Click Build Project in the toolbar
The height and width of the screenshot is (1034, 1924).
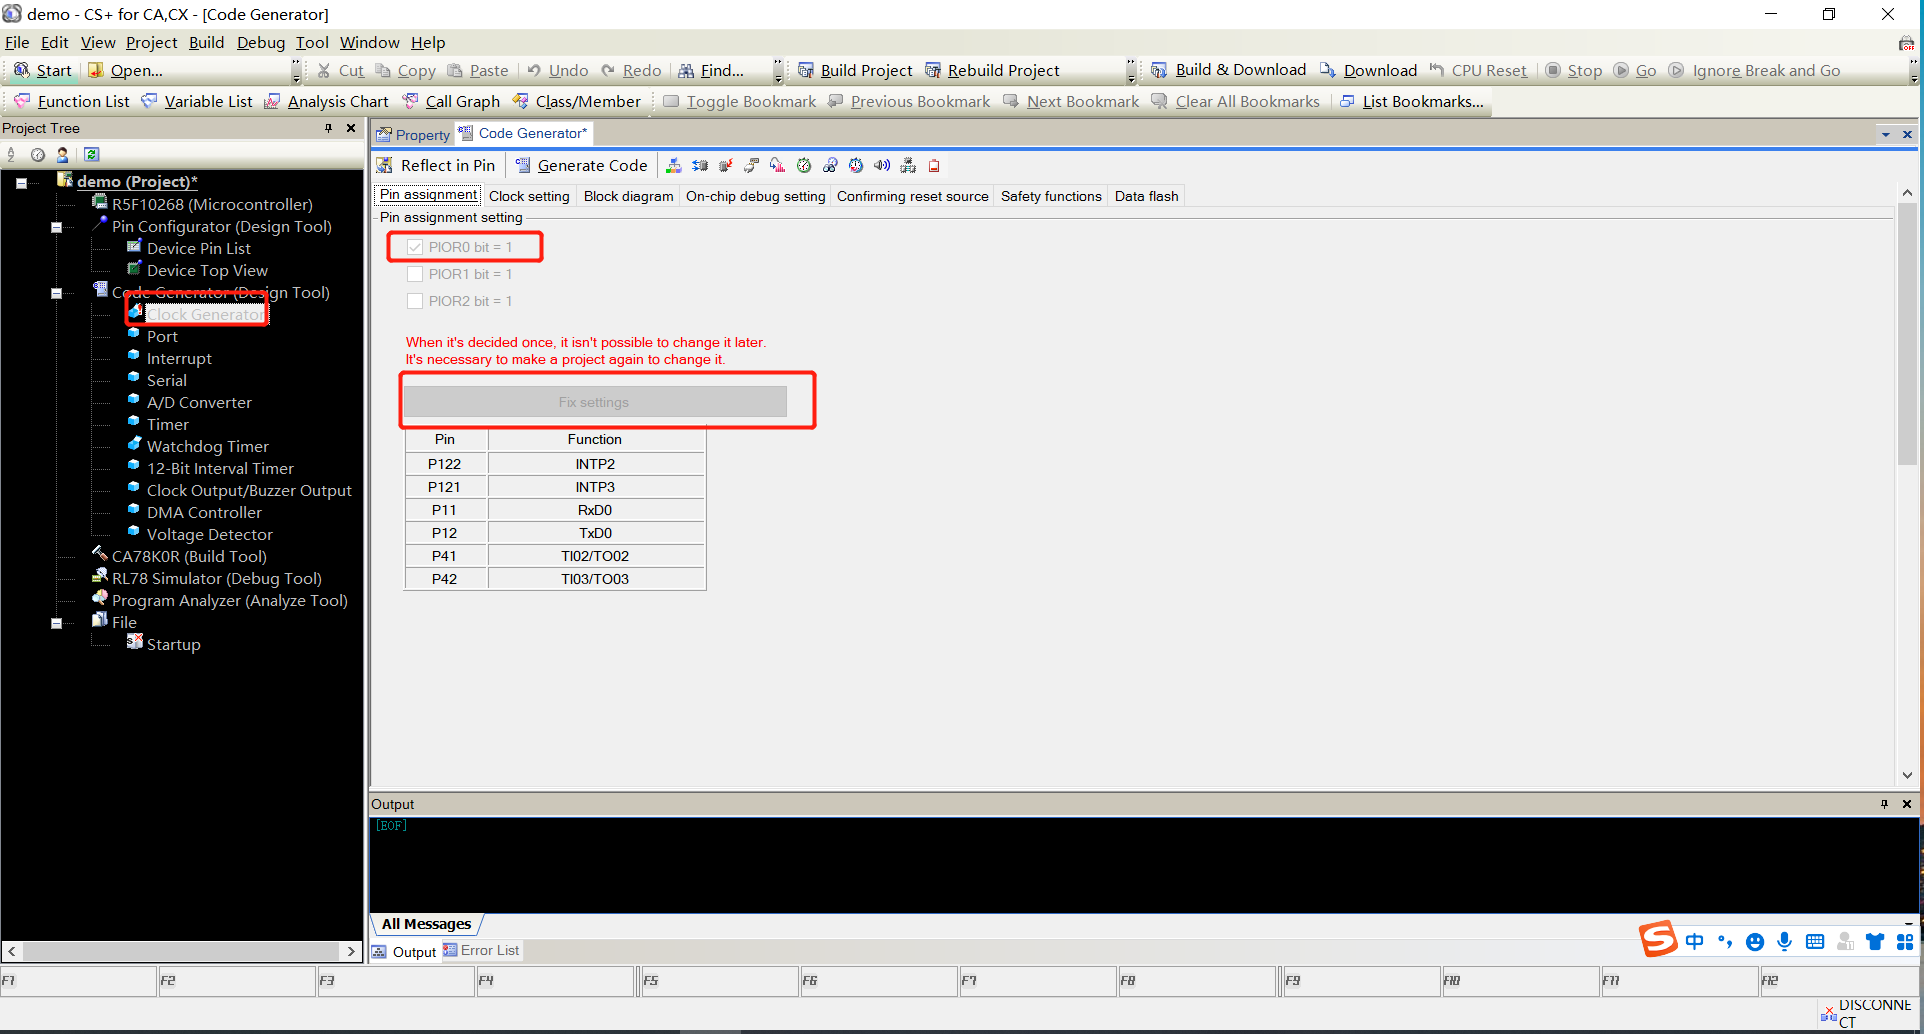(x=856, y=70)
